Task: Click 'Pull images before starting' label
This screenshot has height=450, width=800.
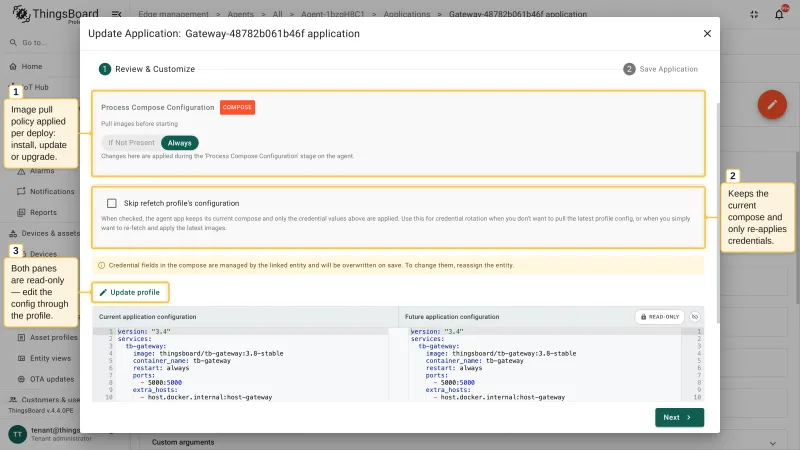Action: [139, 123]
